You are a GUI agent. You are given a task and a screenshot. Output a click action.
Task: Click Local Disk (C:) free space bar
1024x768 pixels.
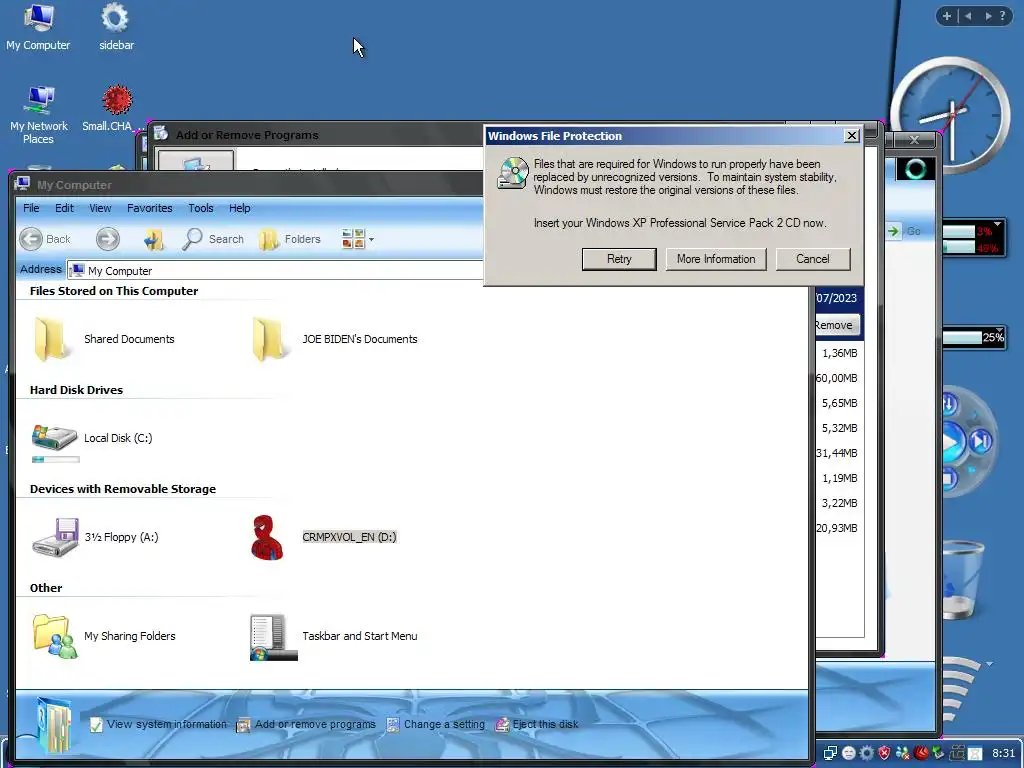click(56, 460)
